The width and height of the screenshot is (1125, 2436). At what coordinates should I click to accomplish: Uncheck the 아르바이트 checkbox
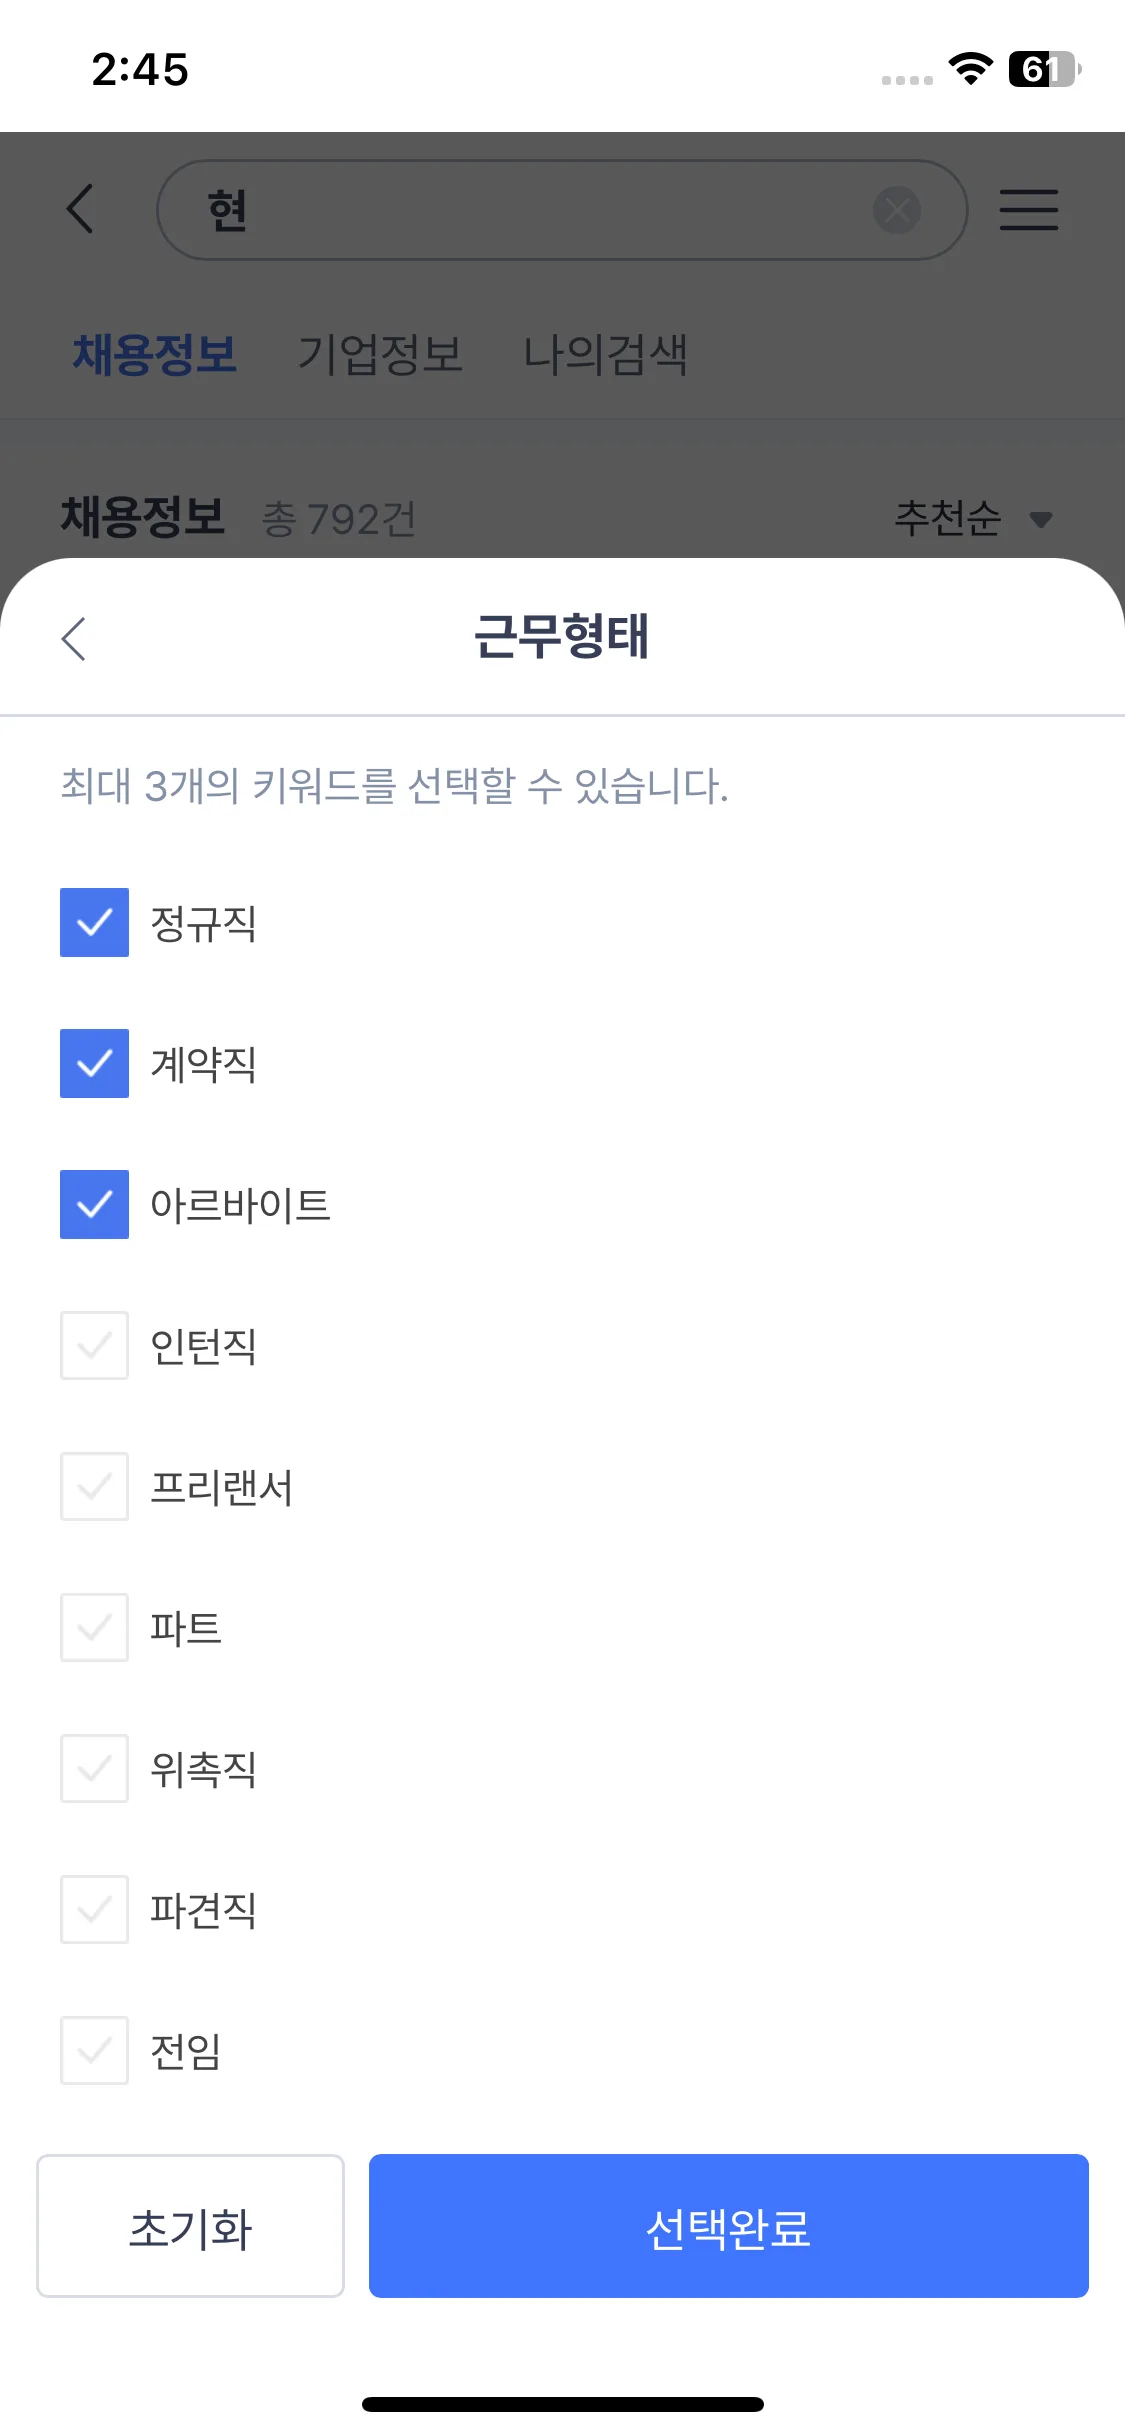95,1204
